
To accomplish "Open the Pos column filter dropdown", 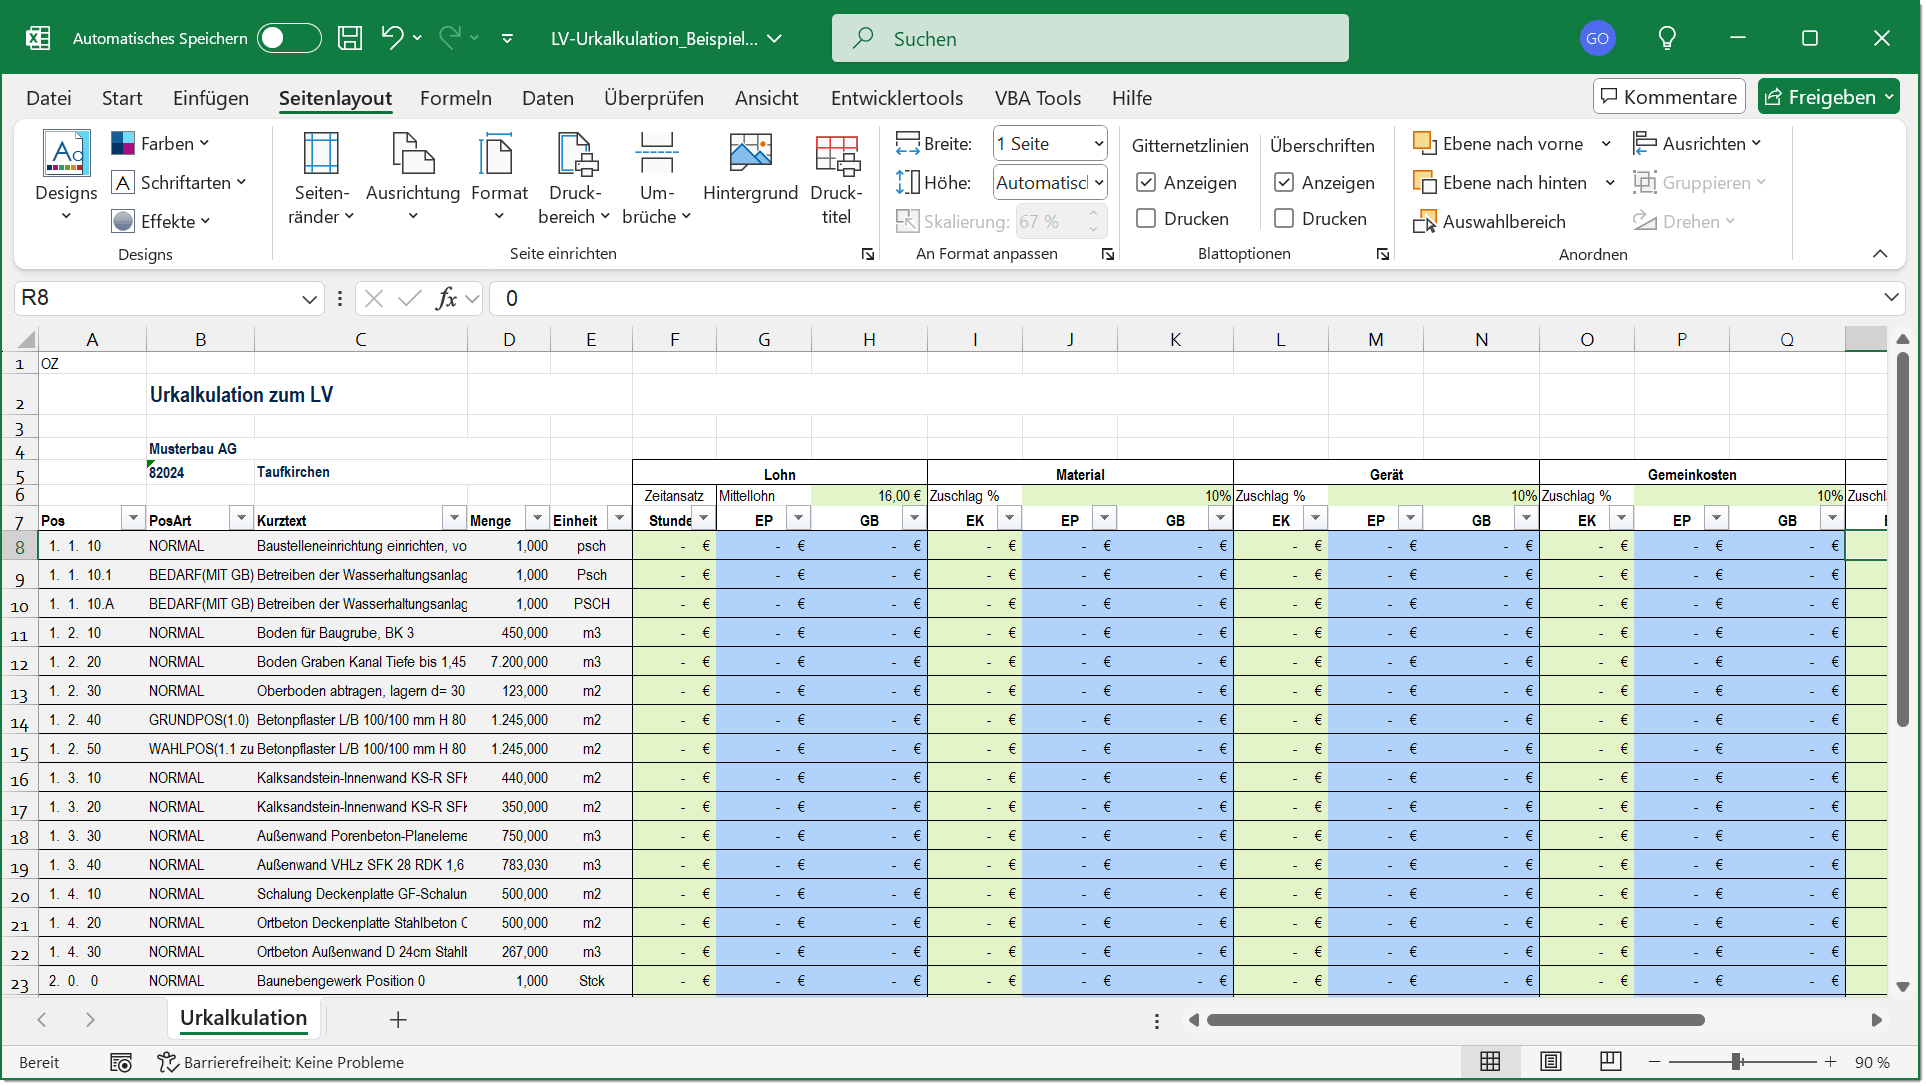I will coord(133,517).
